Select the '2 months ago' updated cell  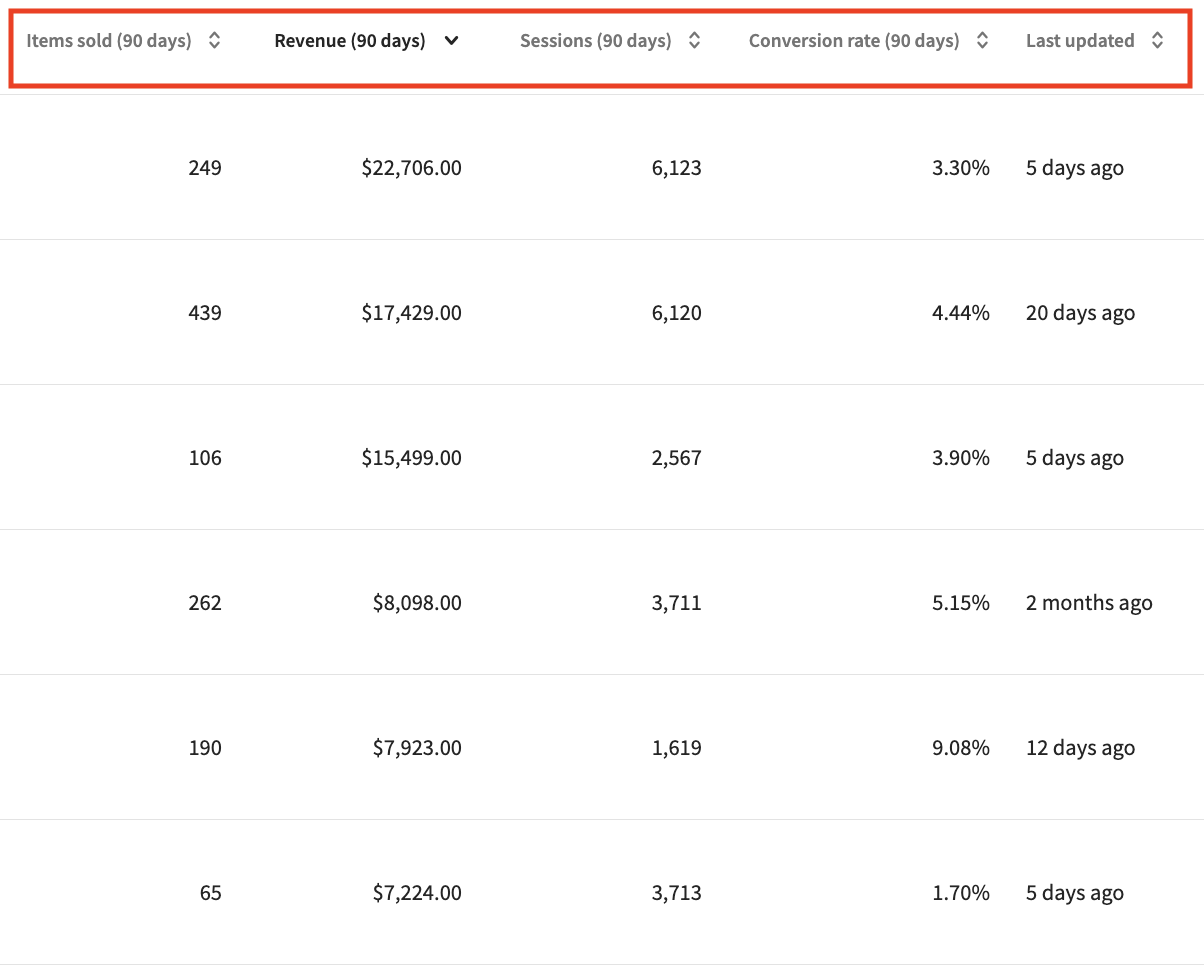tap(1089, 603)
